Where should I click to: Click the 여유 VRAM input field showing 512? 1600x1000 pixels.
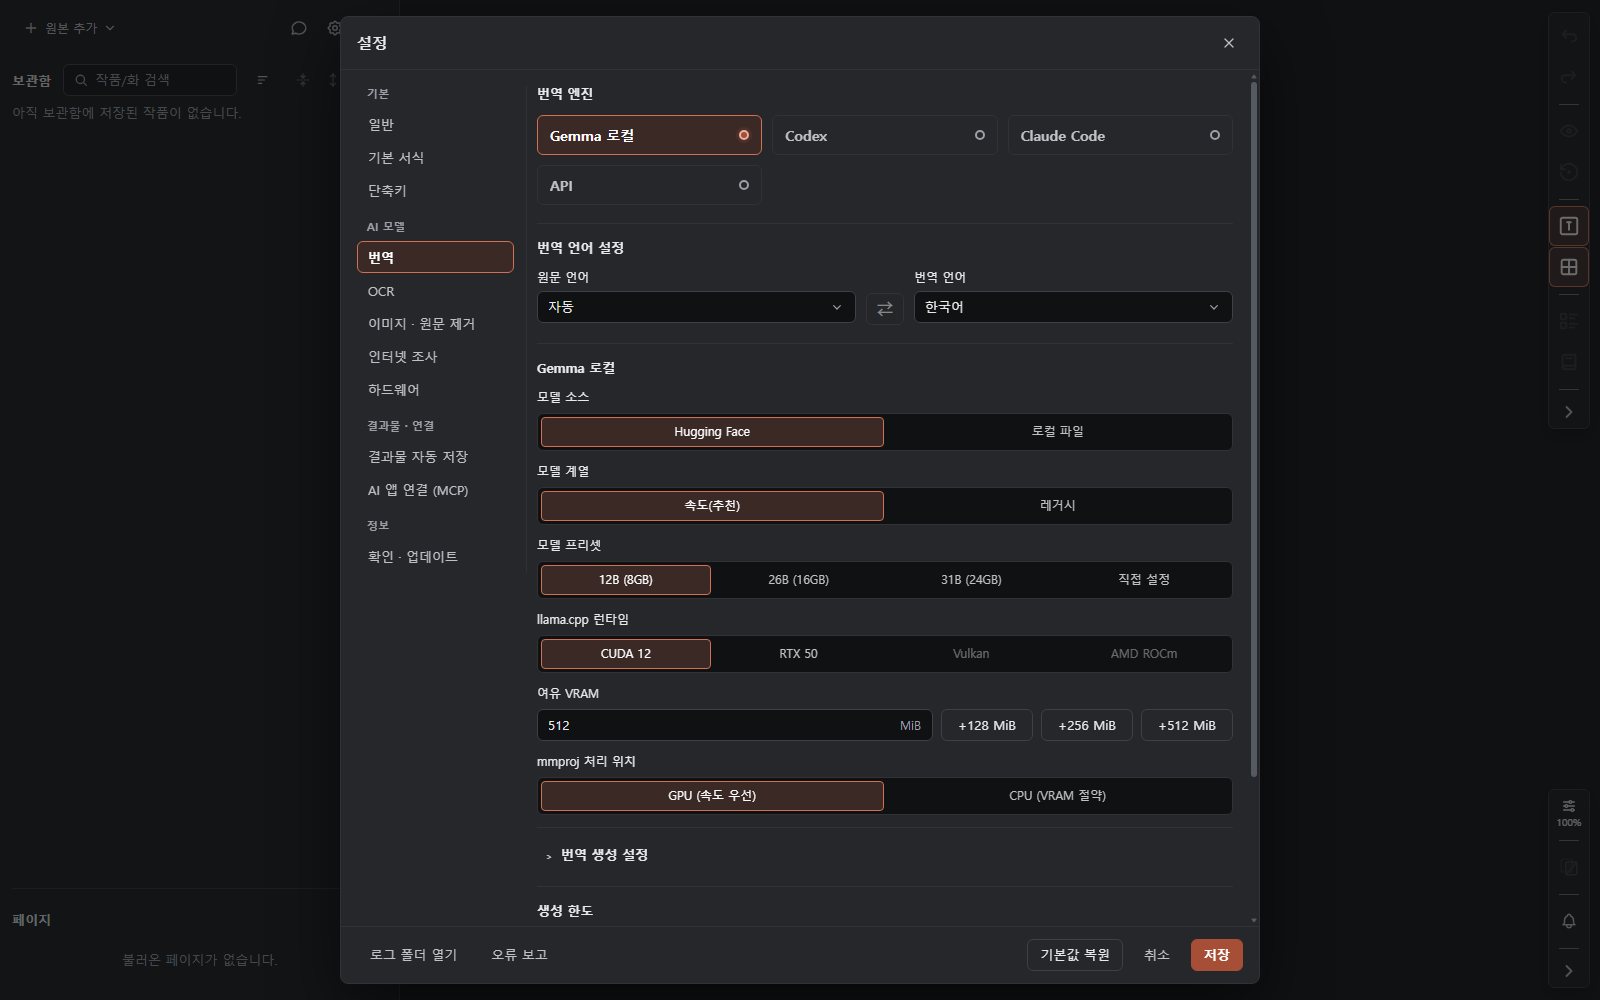click(734, 725)
